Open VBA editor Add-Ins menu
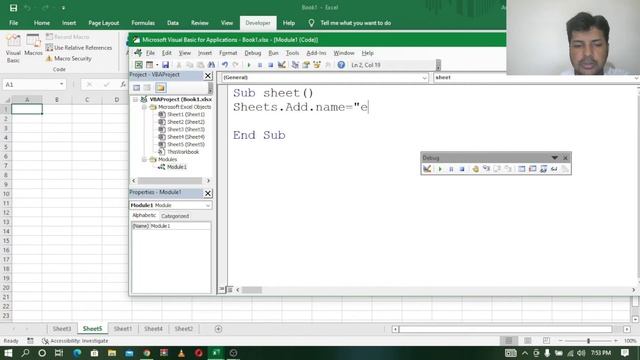640x360 pixels. click(x=316, y=53)
